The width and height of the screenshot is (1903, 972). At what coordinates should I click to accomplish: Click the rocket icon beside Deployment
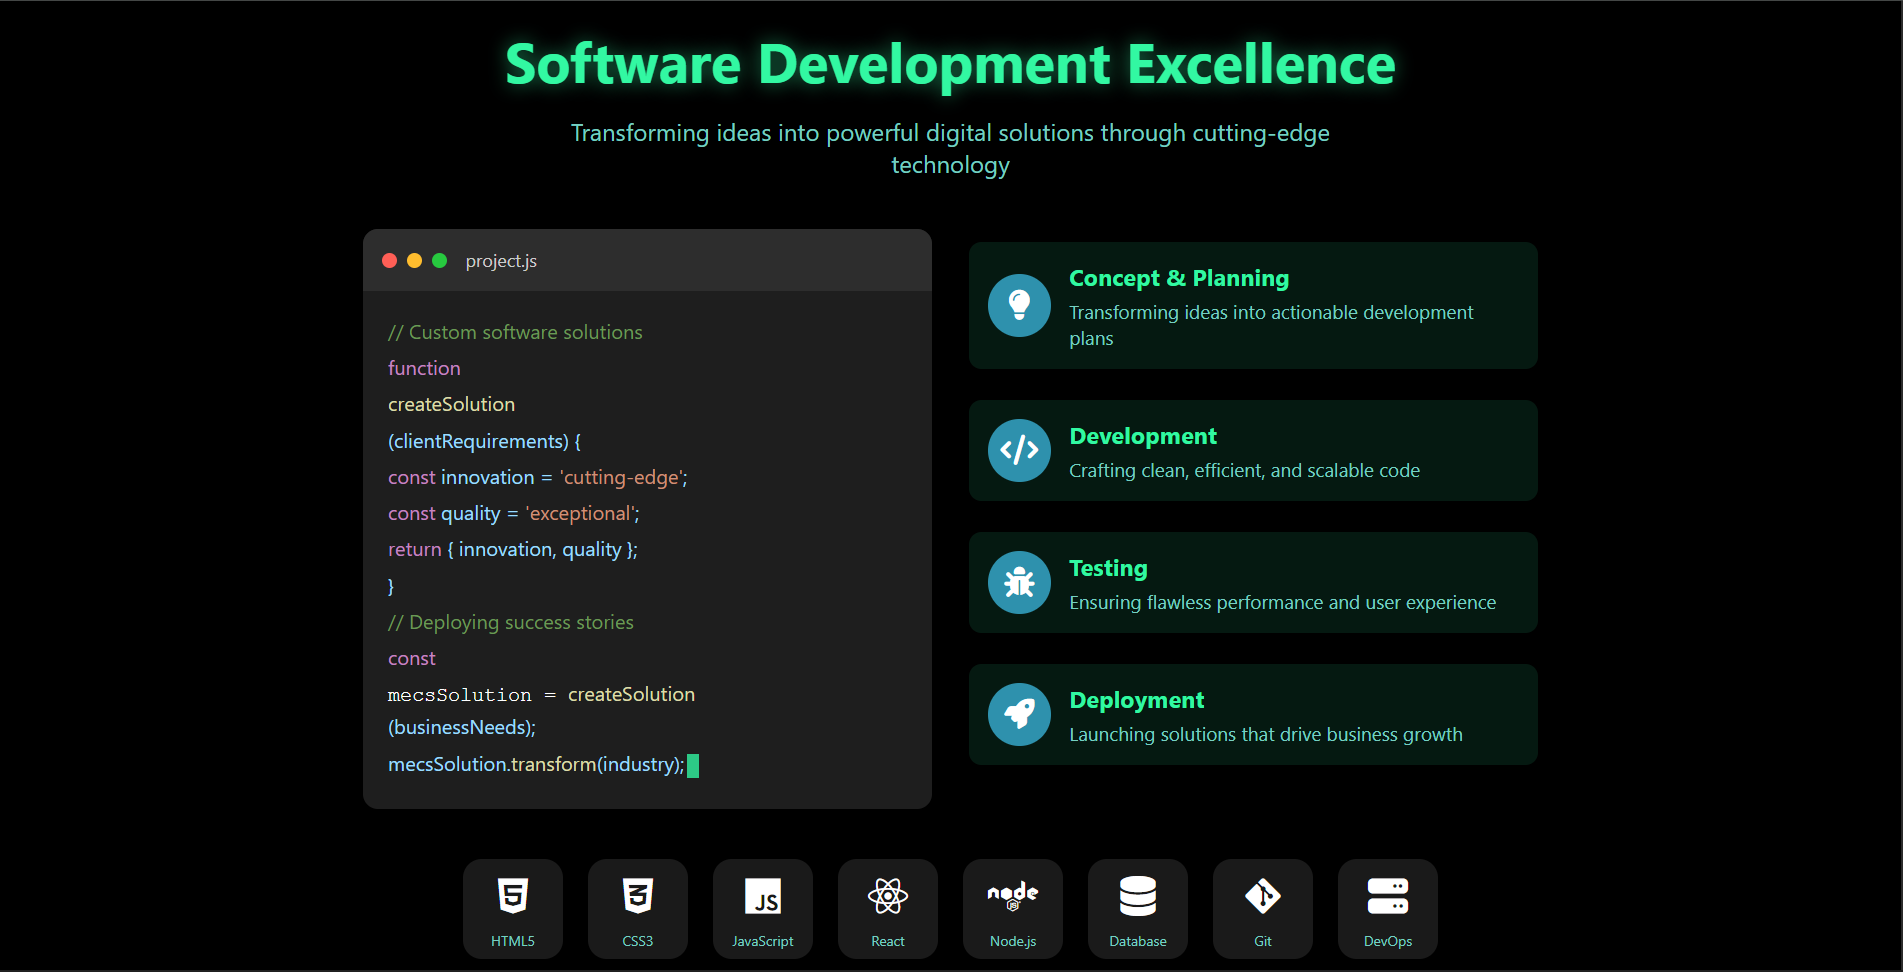tap(1019, 714)
